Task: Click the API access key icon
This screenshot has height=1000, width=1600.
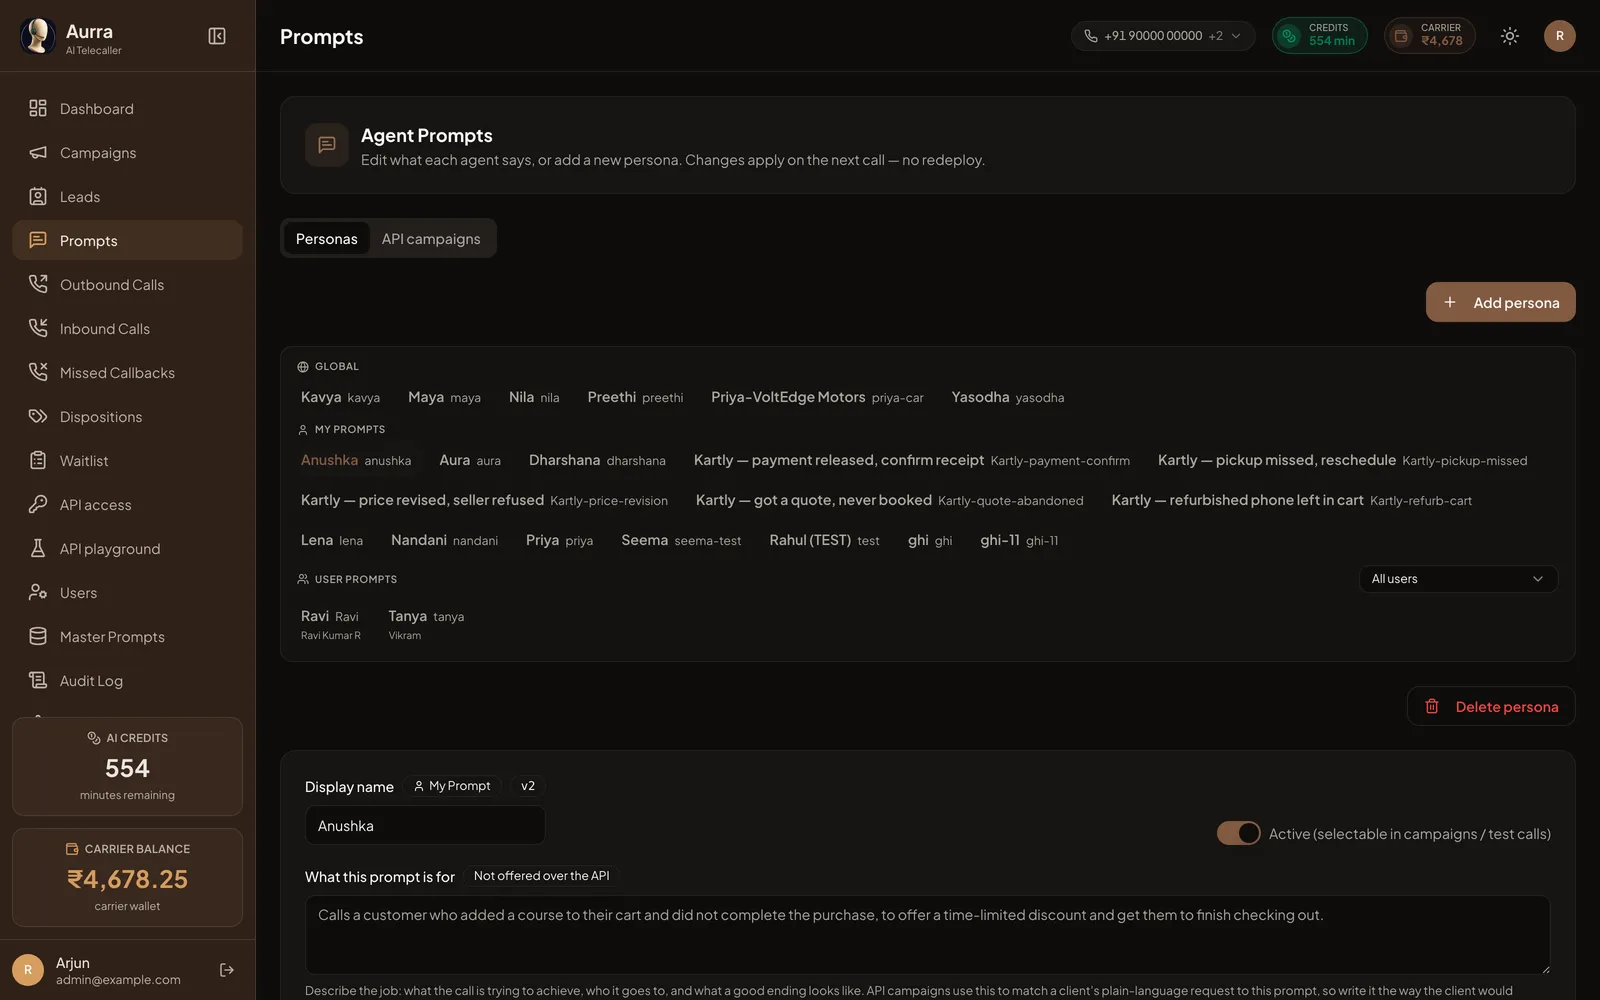Action: click(x=38, y=504)
